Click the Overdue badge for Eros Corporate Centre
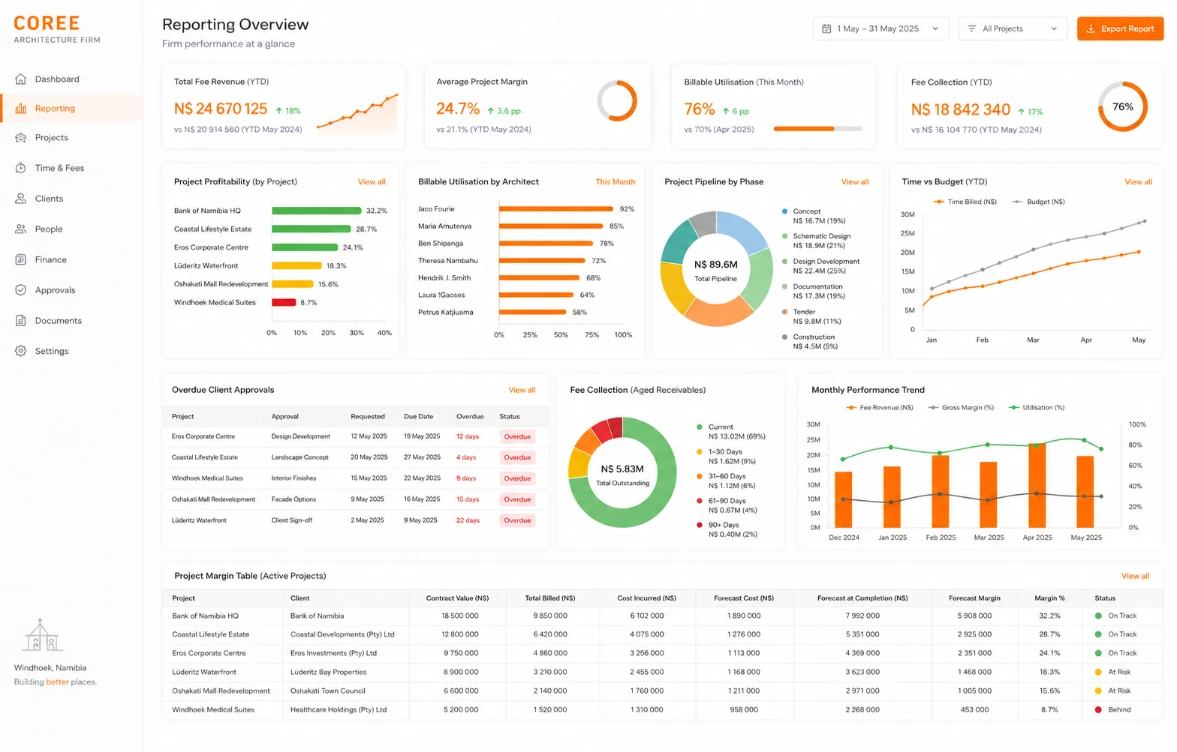This screenshot has width=1177, height=752. (x=517, y=437)
